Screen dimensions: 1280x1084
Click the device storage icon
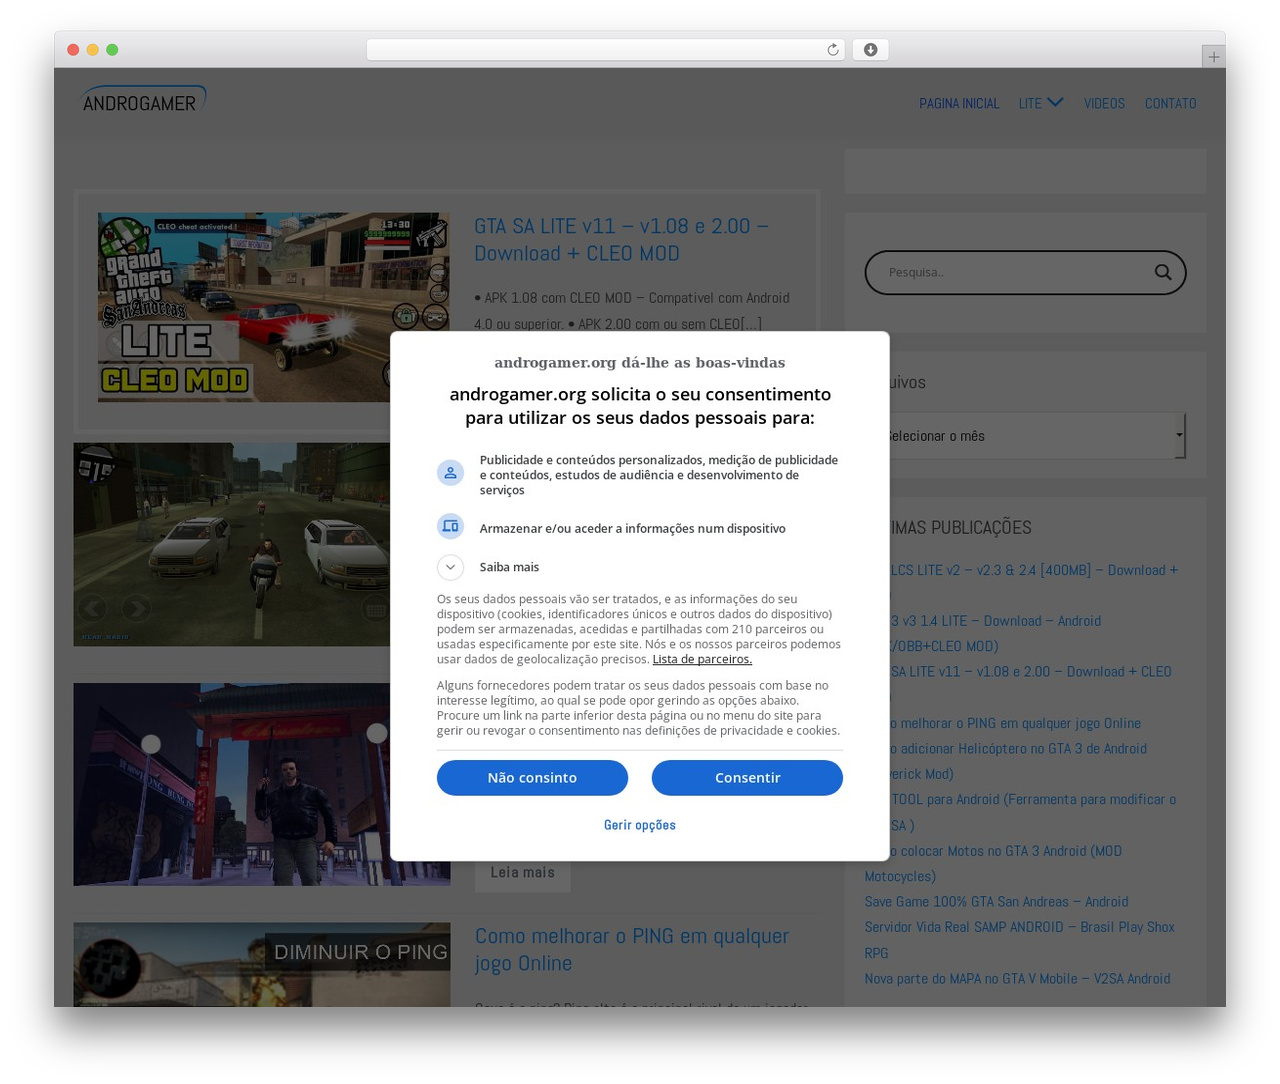(450, 526)
